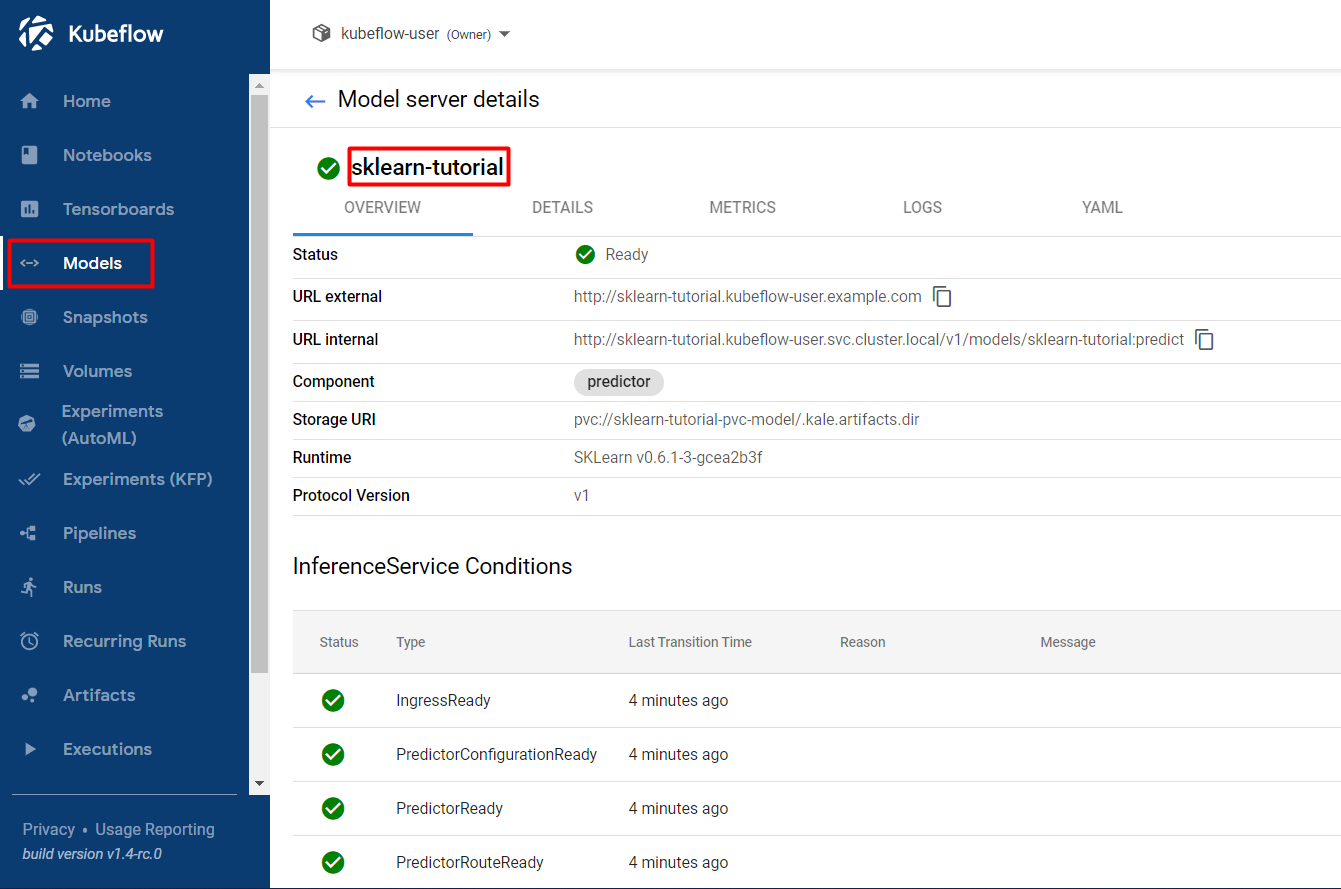1341x889 pixels.
Task: Switch to the DETAILS tab
Action: click(562, 208)
